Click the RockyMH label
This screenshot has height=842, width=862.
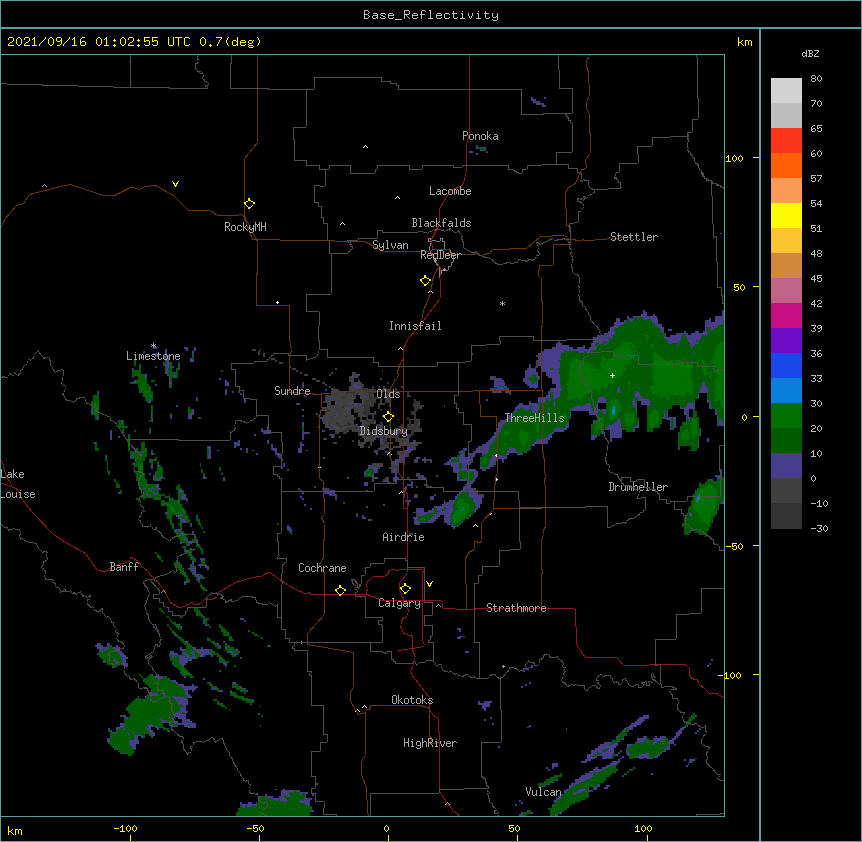pos(245,227)
